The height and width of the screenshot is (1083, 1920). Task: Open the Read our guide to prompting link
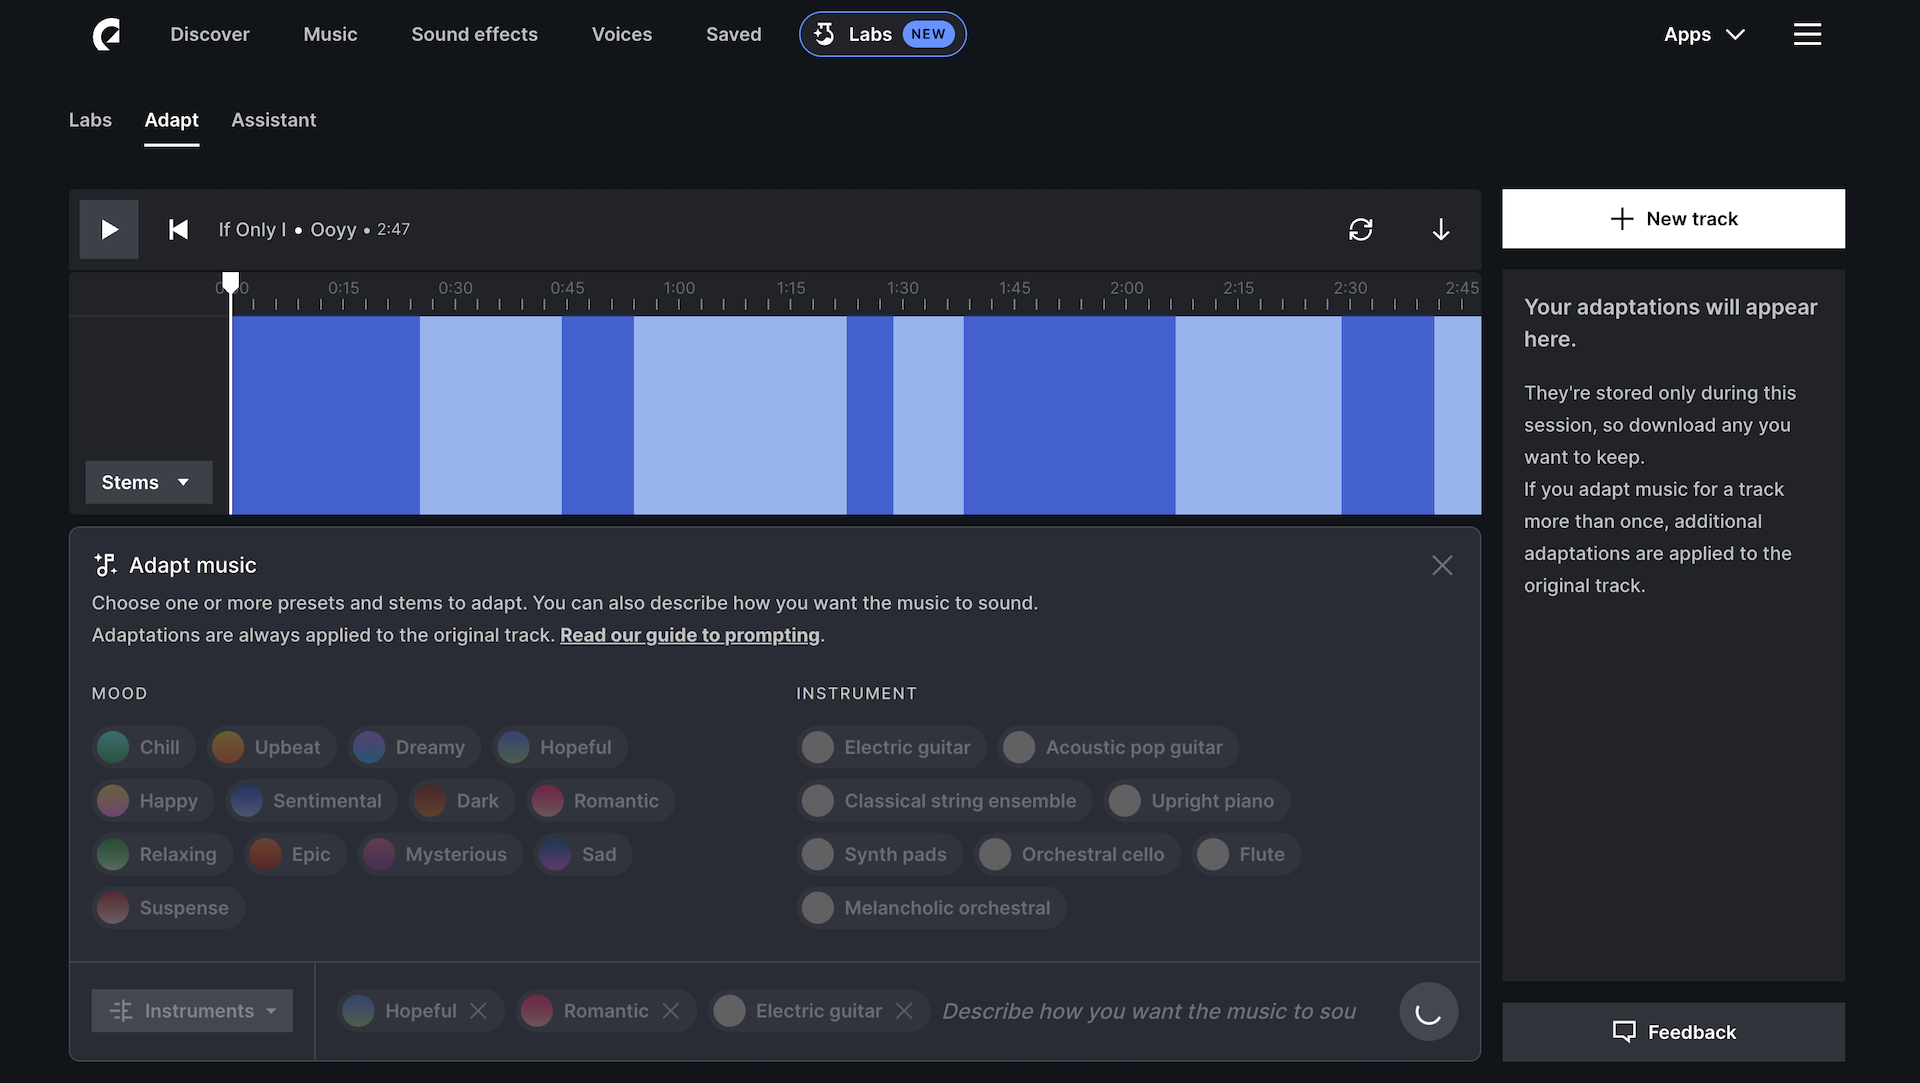[689, 635]
